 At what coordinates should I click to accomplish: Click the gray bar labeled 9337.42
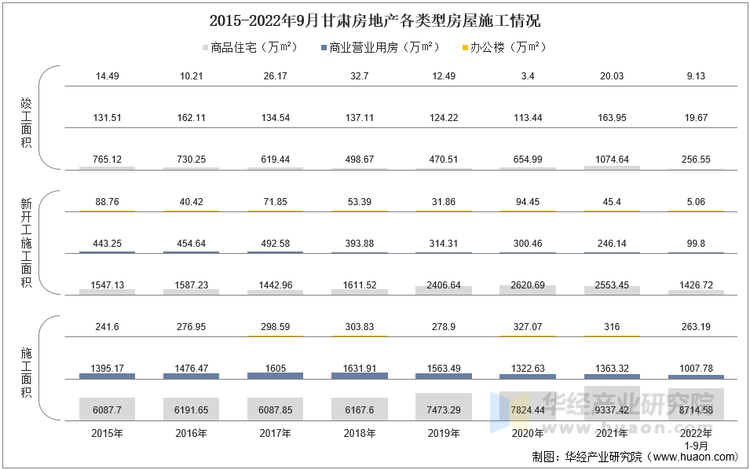click(x=612, y=404)
